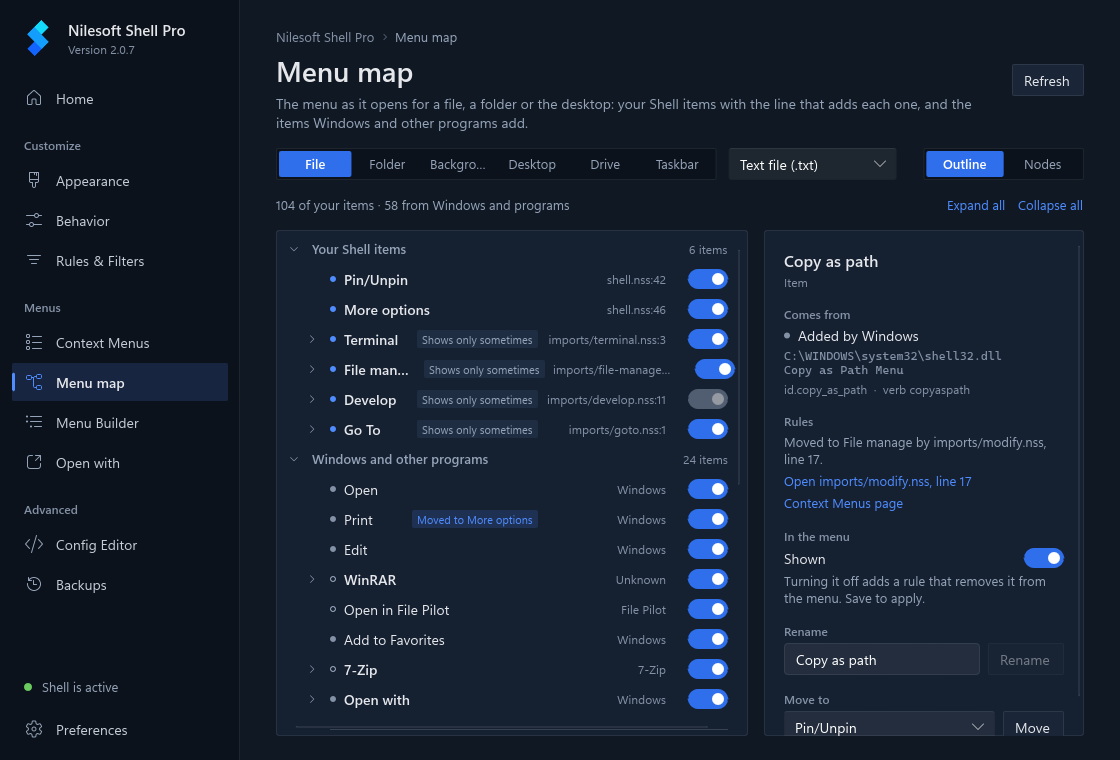Toggle the Go To item switch

(707, 429)
